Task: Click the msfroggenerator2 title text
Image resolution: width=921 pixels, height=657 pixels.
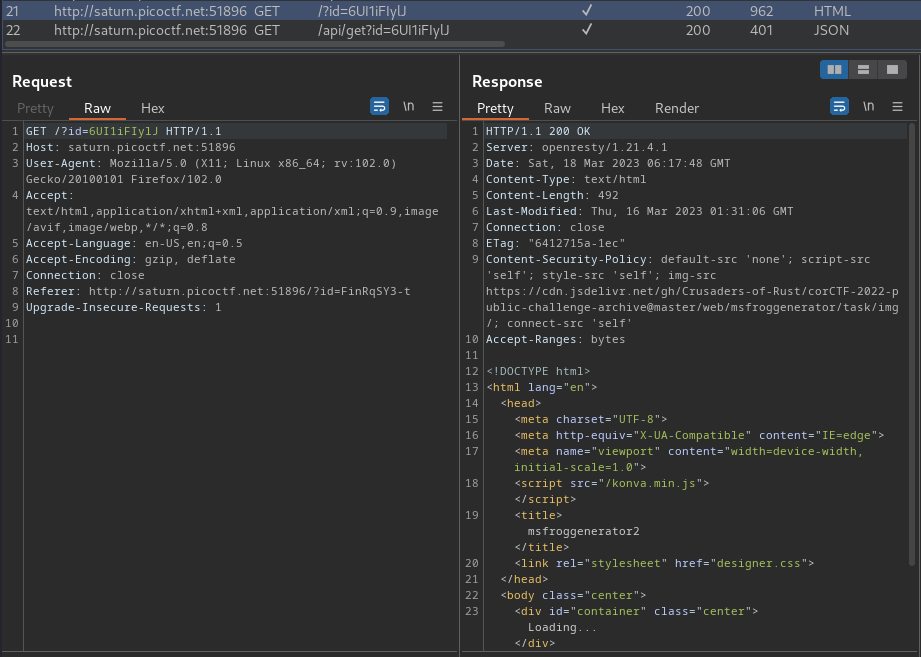Action: click(584, 531)
